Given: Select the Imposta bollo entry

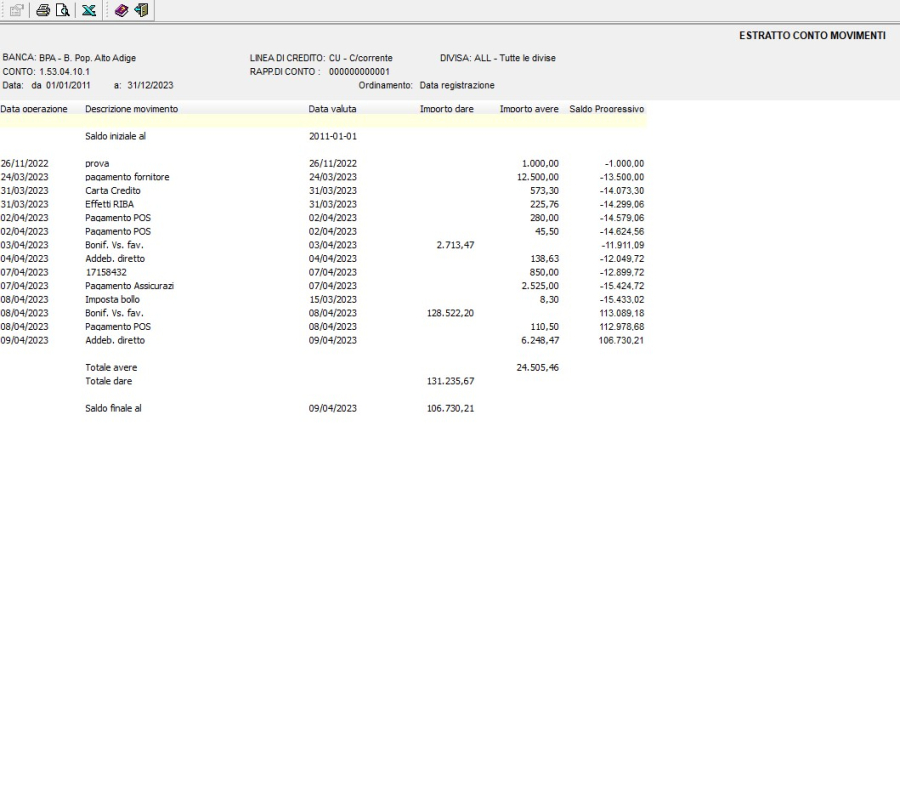Looking at the screenshot, I should pyautogui.click(x=113, y=299).
